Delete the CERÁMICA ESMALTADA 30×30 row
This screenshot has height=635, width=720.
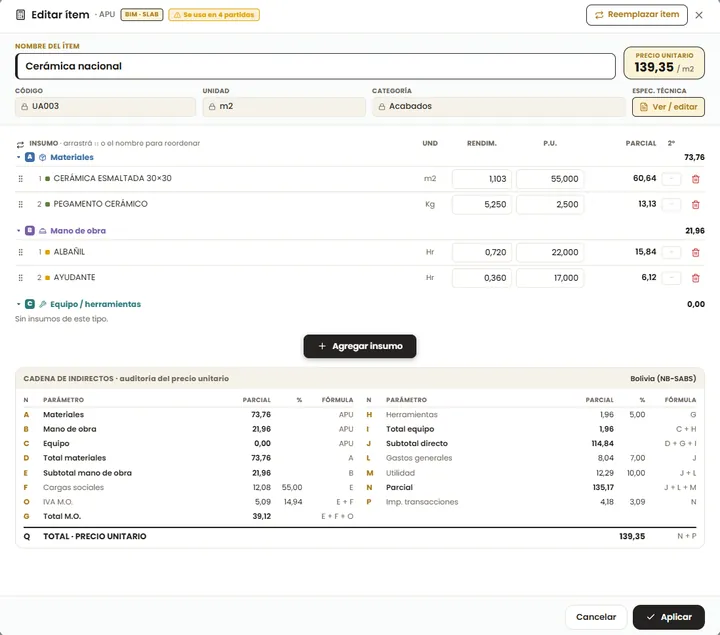695,179
